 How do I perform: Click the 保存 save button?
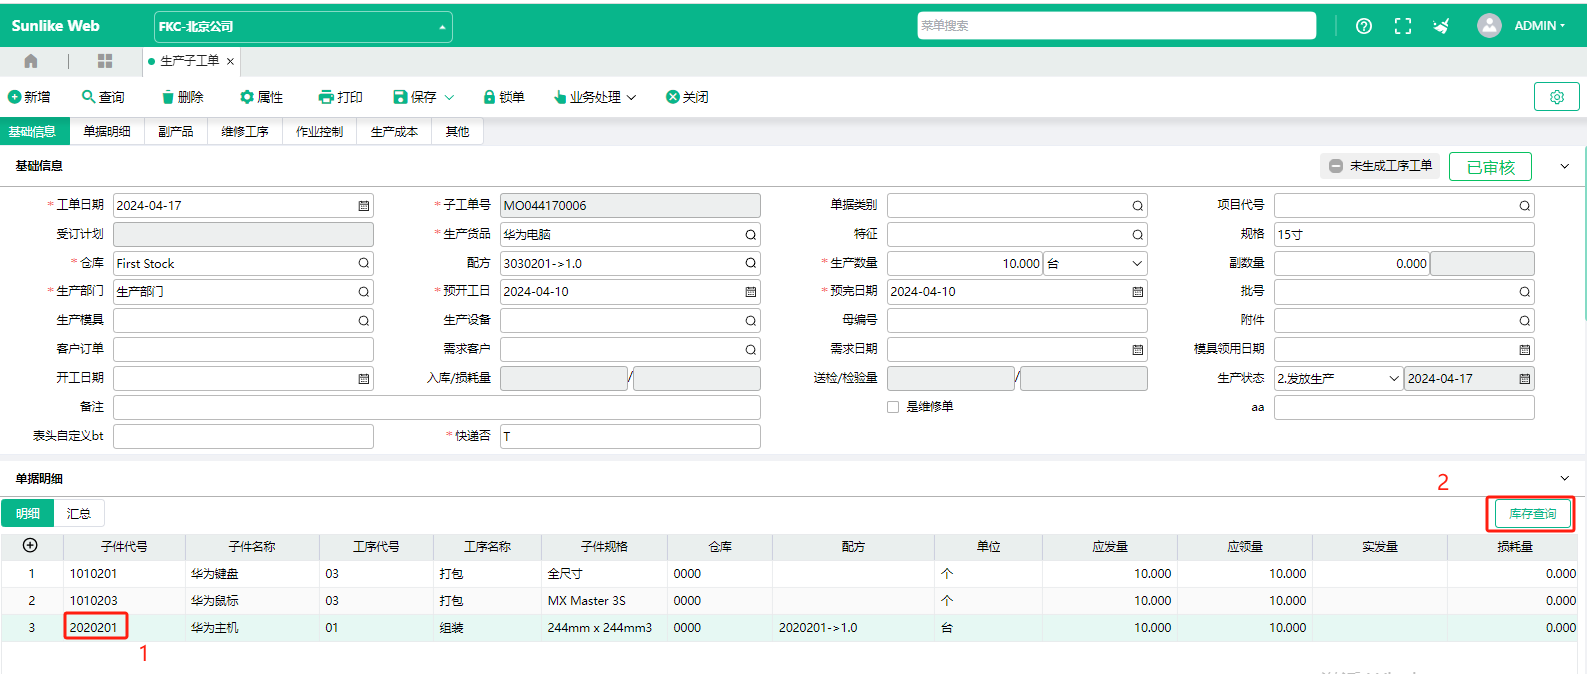click(x=415, y=97)
